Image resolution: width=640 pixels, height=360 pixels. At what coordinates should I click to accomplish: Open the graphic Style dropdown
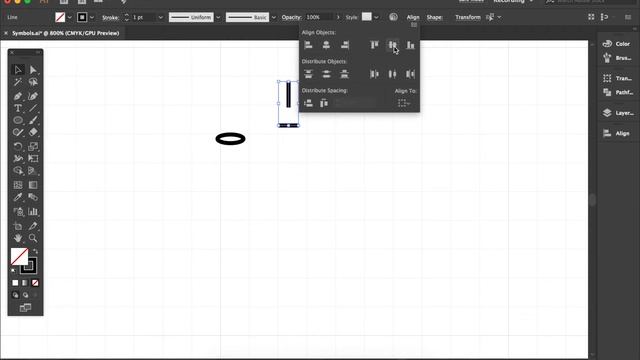click(376, 18)
